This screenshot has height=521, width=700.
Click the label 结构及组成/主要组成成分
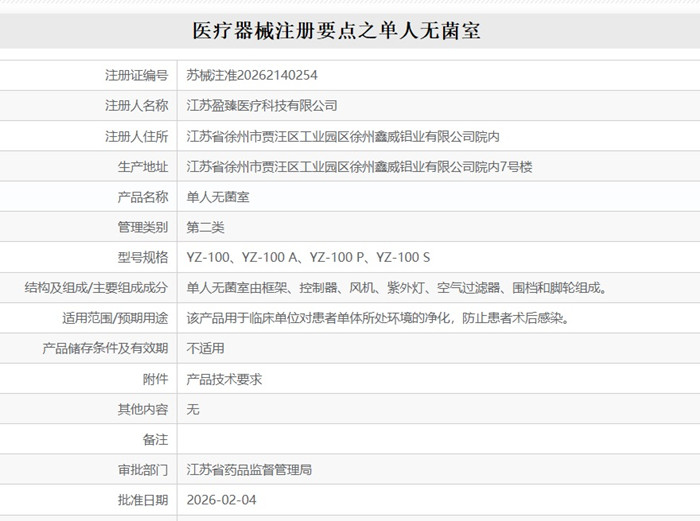coord(96,288)
